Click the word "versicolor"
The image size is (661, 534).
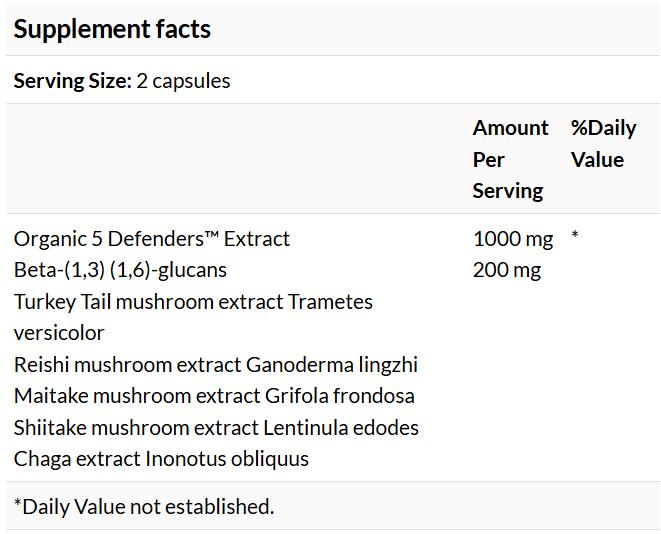point(59,332)
